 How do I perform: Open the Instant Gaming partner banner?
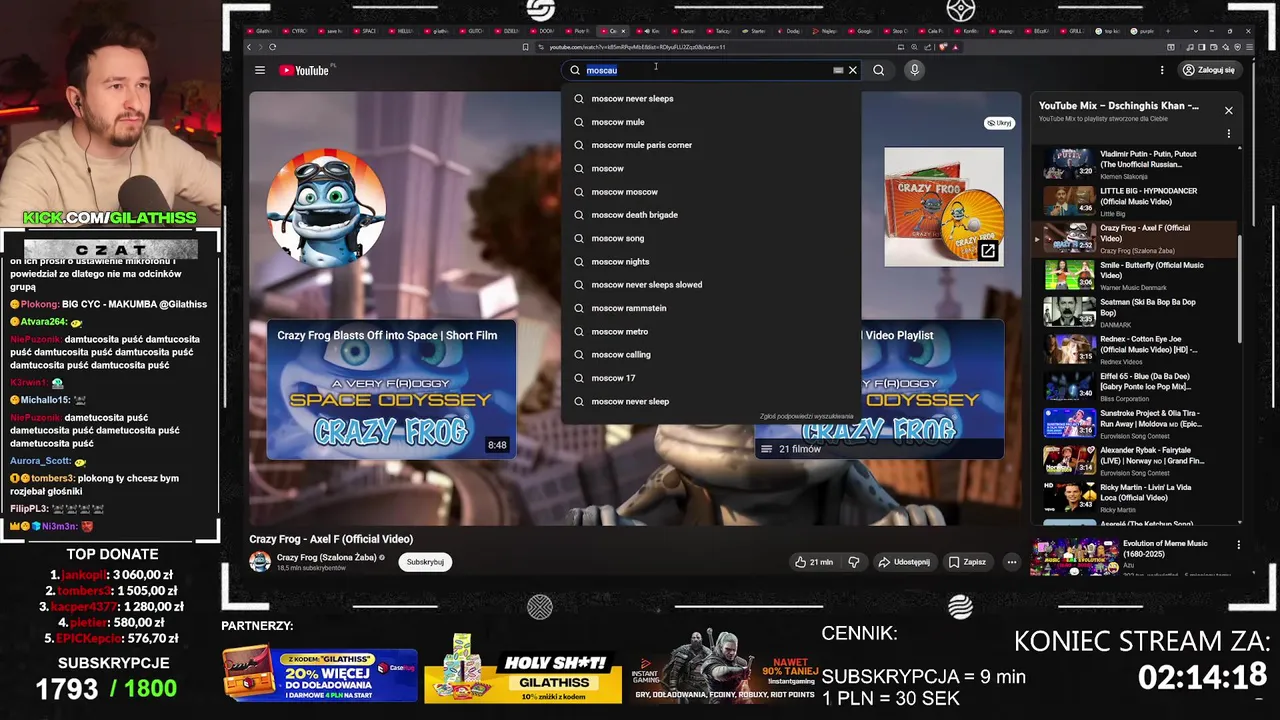(x=725, y=668)
